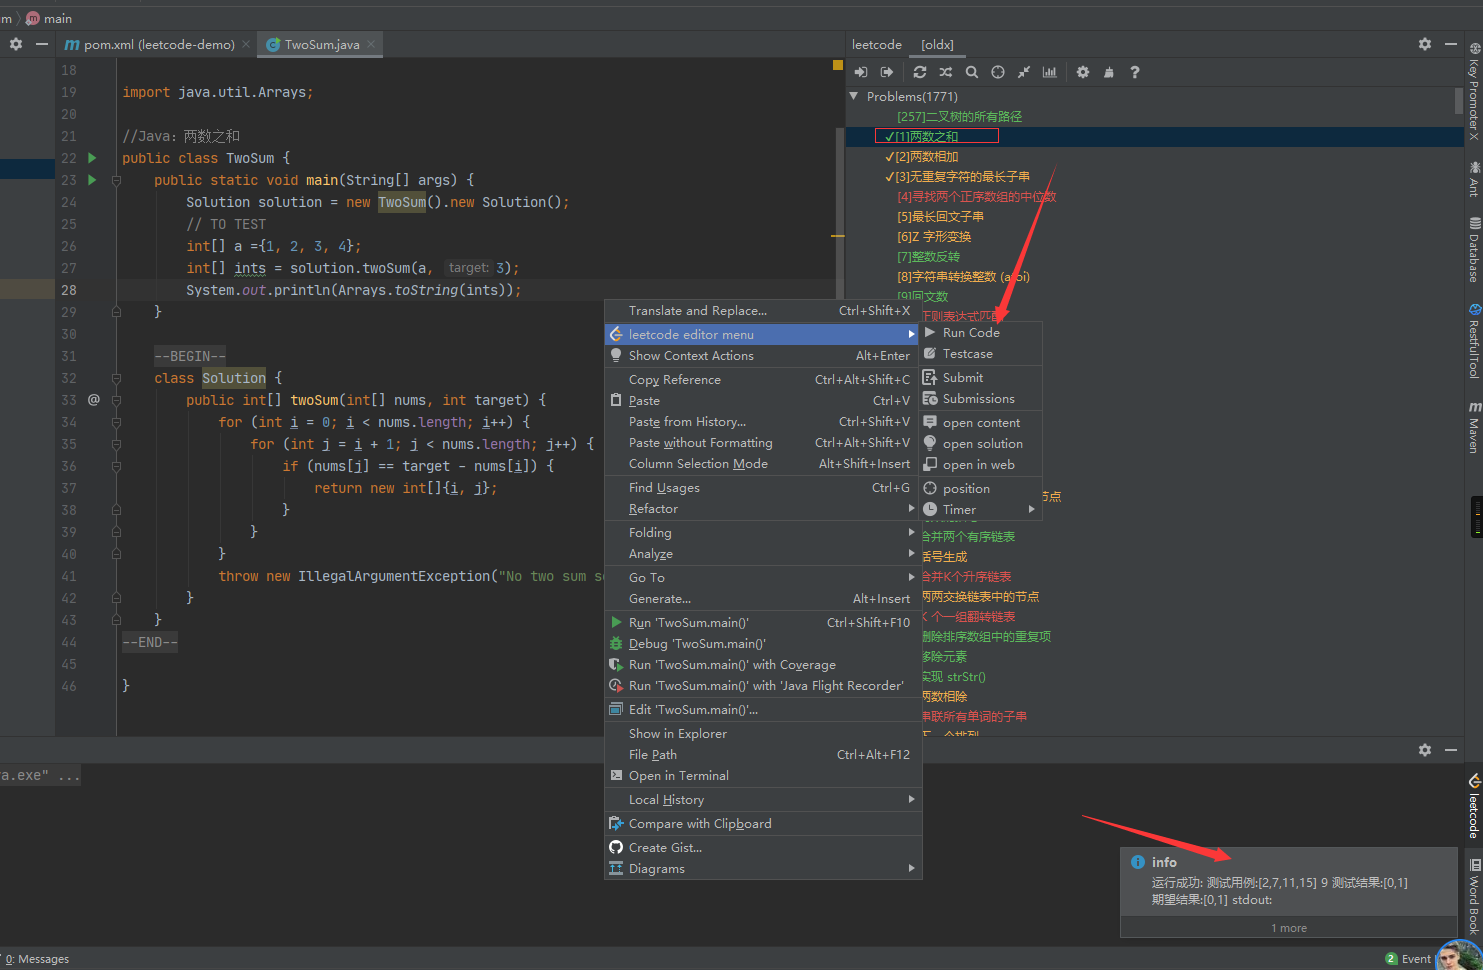Image resolution: width=1483 pixels, height=970 pixels.
Task: Click '1 more' in info notification
Action: (1289, 928)
